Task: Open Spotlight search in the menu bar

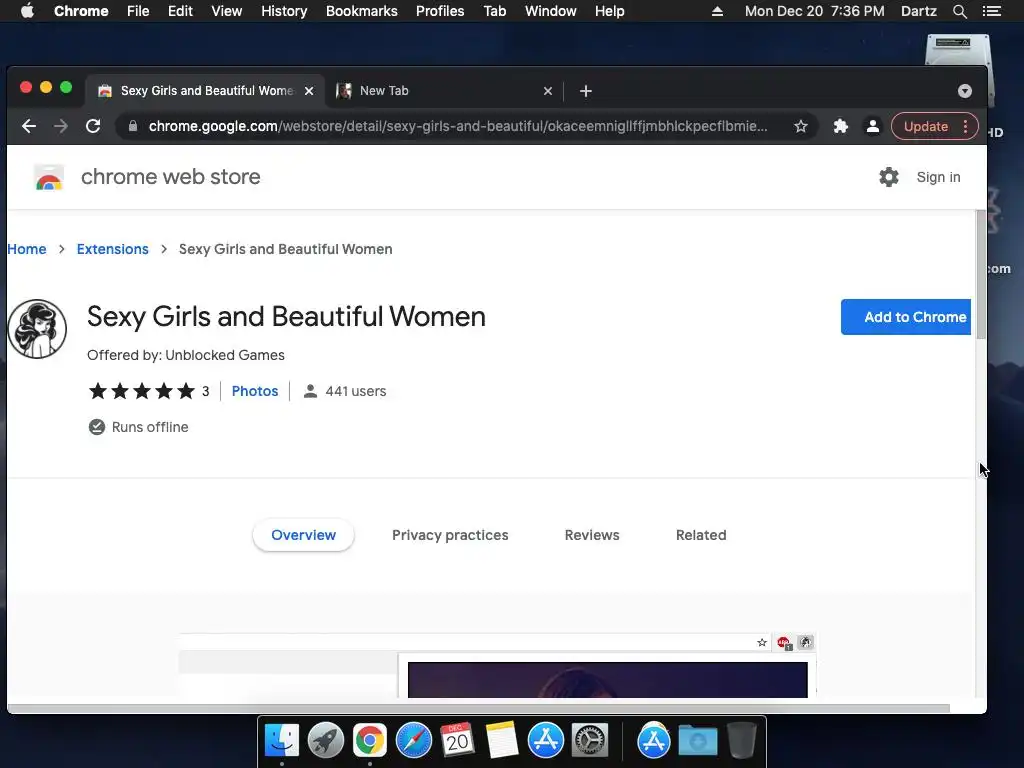Action: [x=959, y=11]
